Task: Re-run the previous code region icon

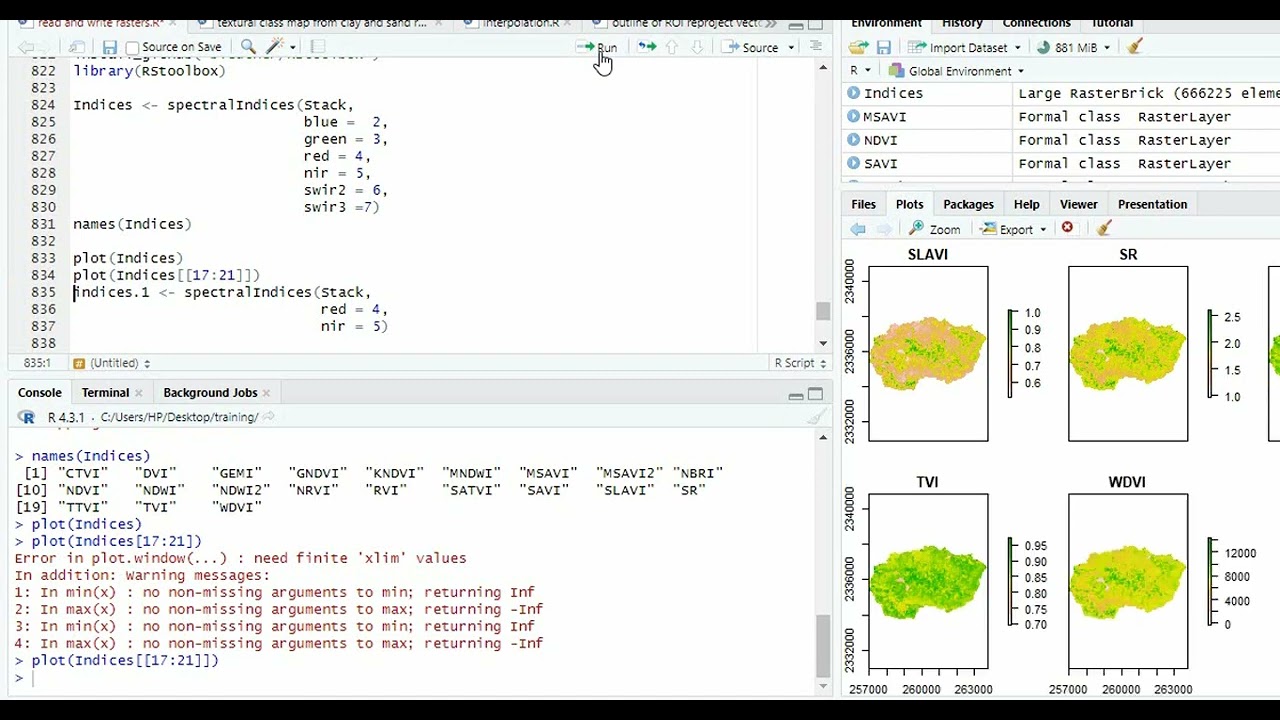Action: click(x=647, y=47)
